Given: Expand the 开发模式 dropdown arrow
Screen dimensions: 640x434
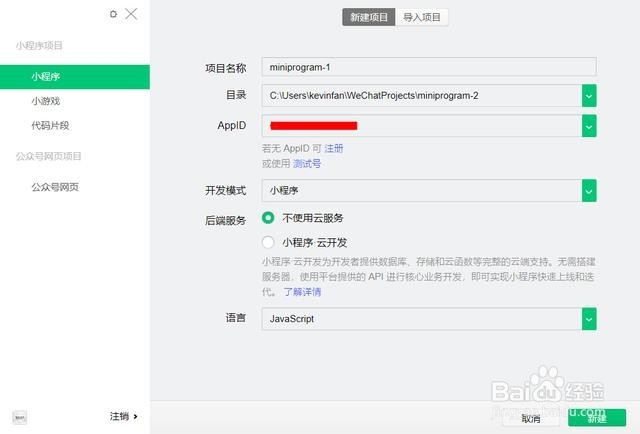Looking at the screenshot, I should (589, 191).
